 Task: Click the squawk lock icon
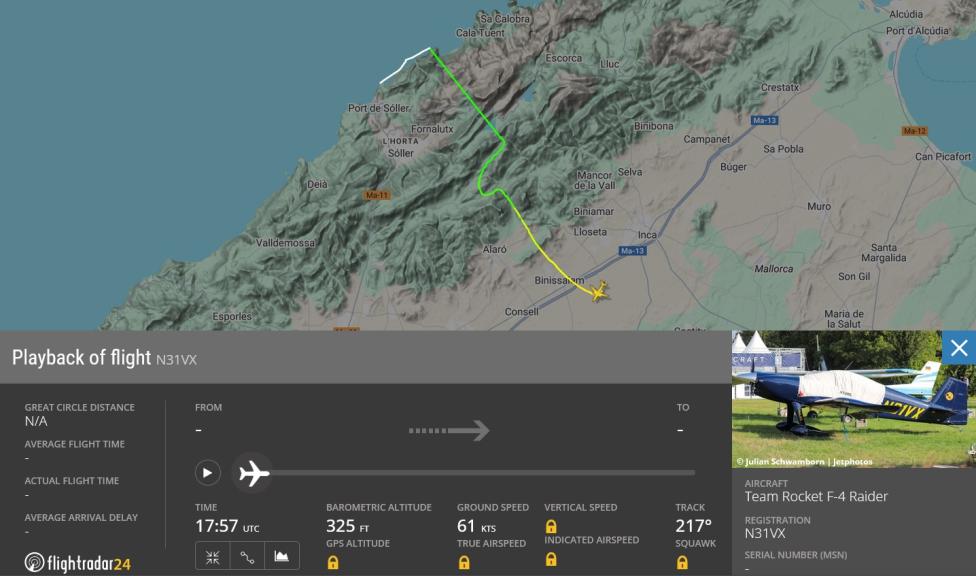tap(682, 562)
